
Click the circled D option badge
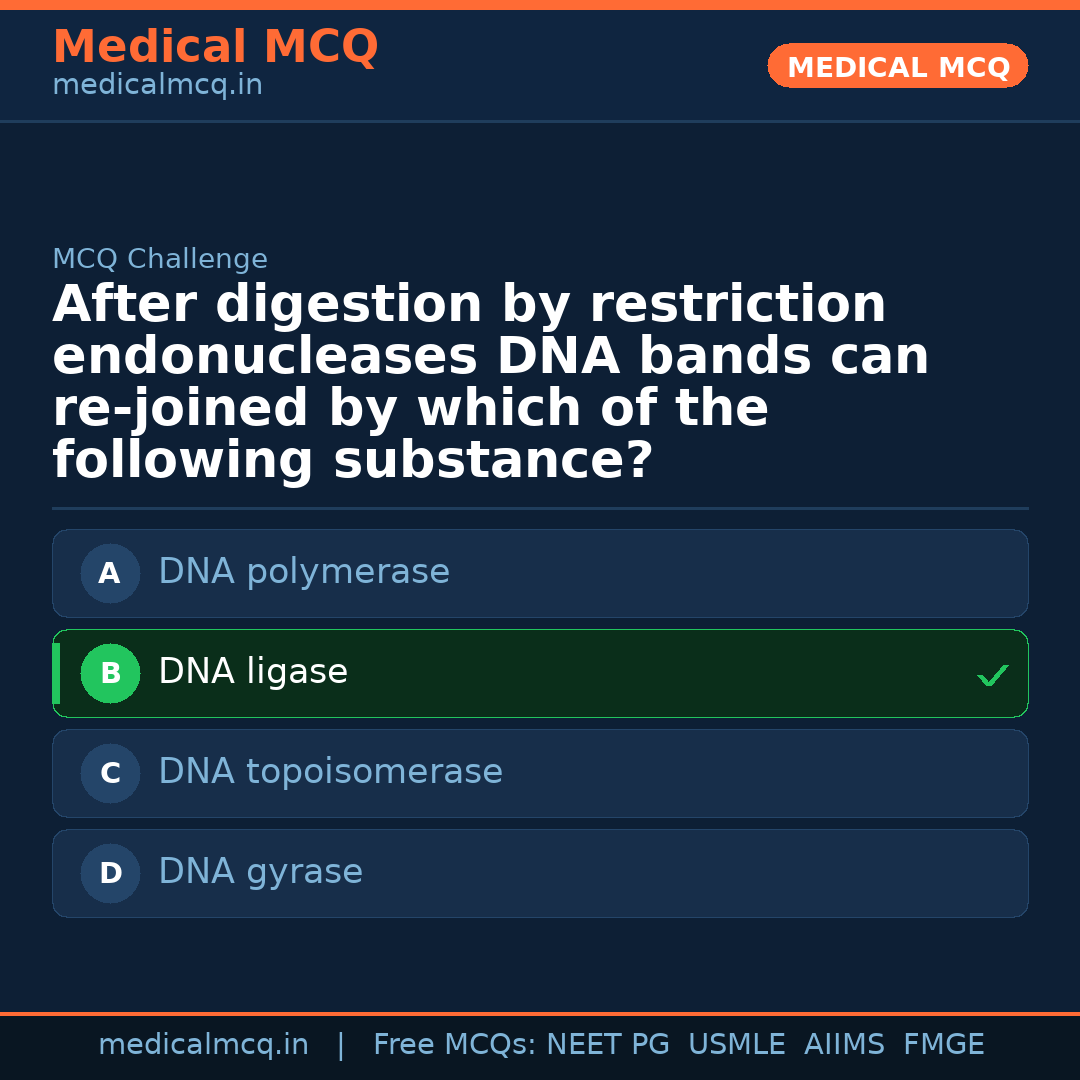pos(110,874)
